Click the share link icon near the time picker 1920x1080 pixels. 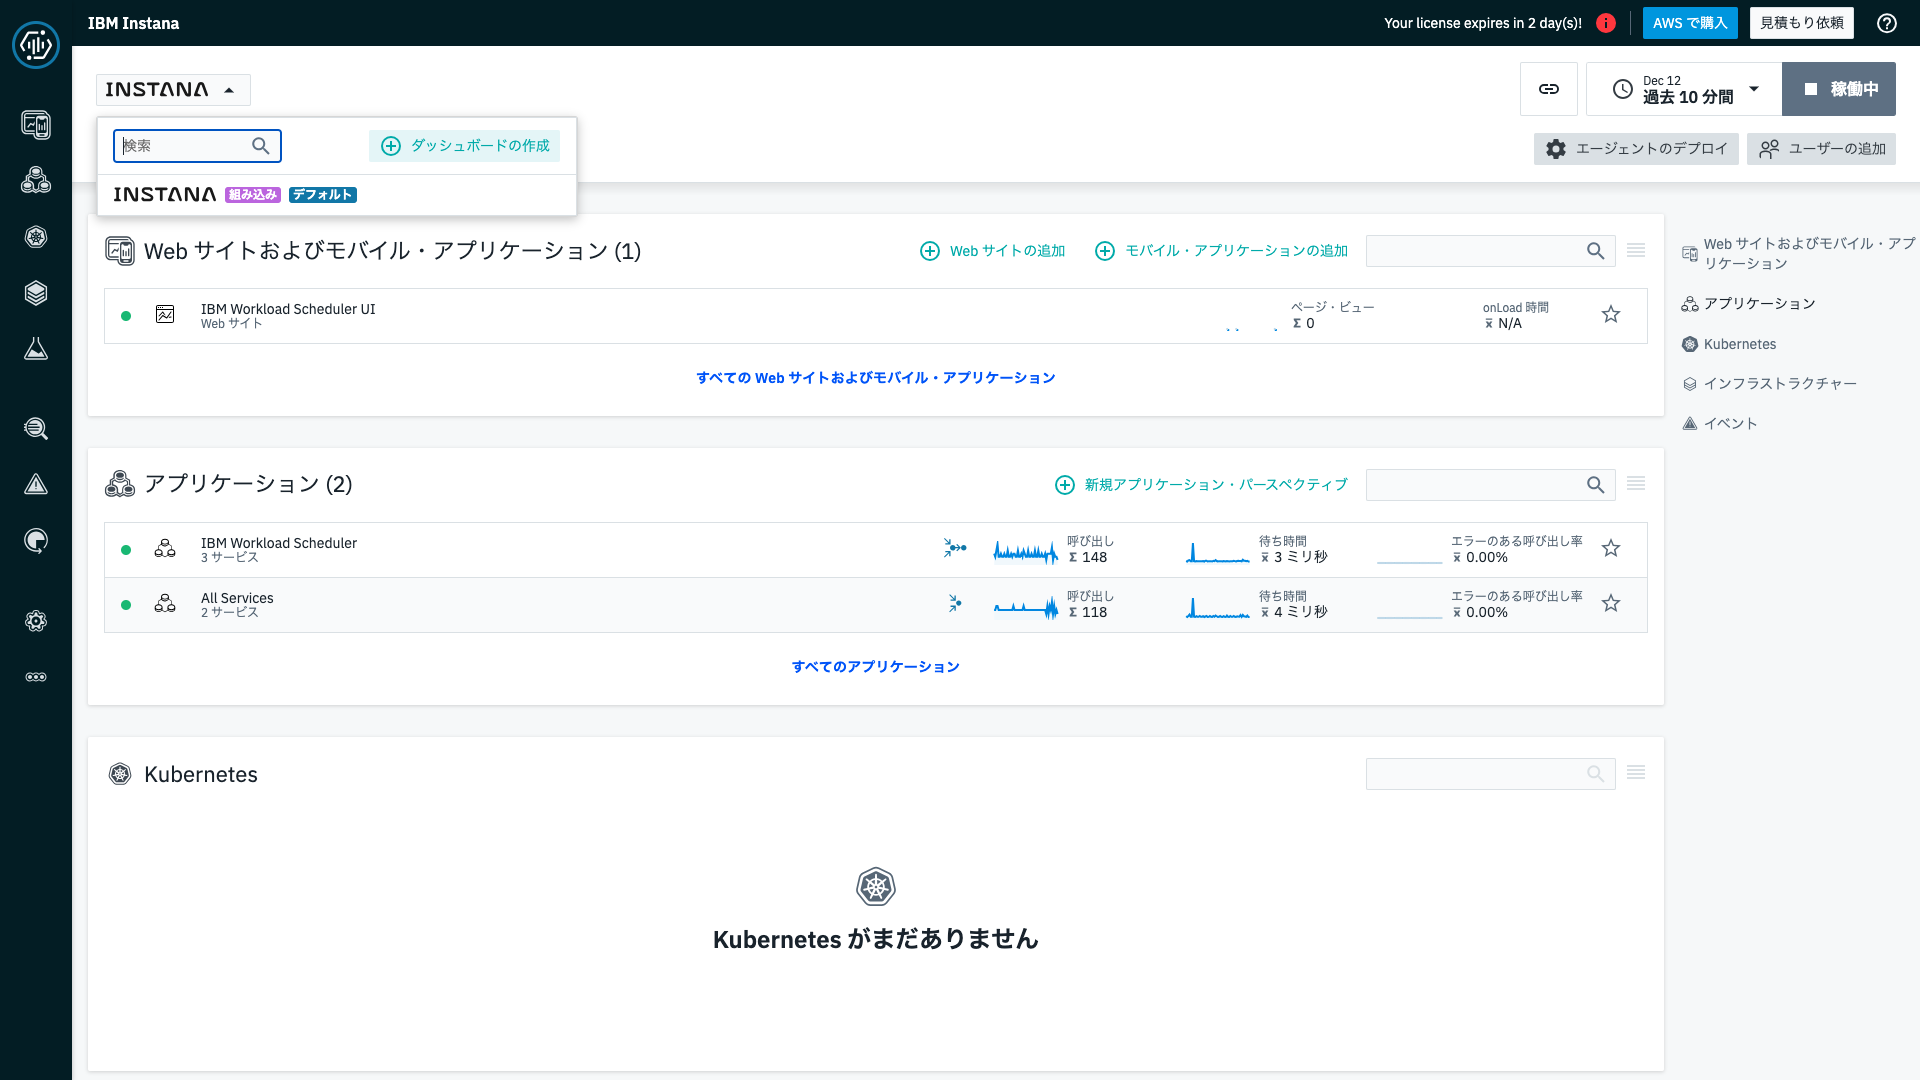(x=1549, y=89)
